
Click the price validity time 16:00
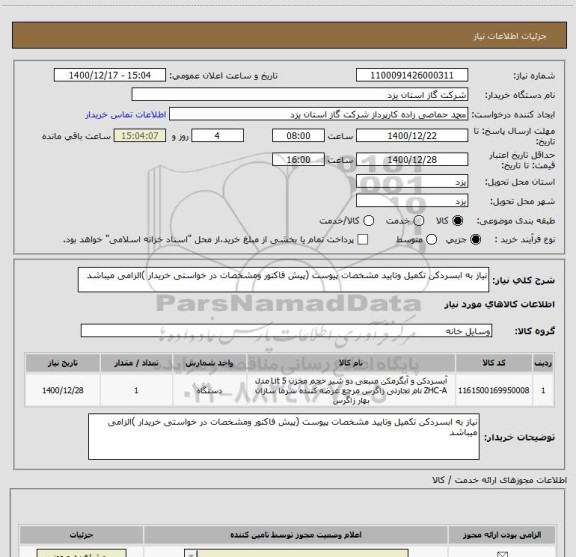298,159
